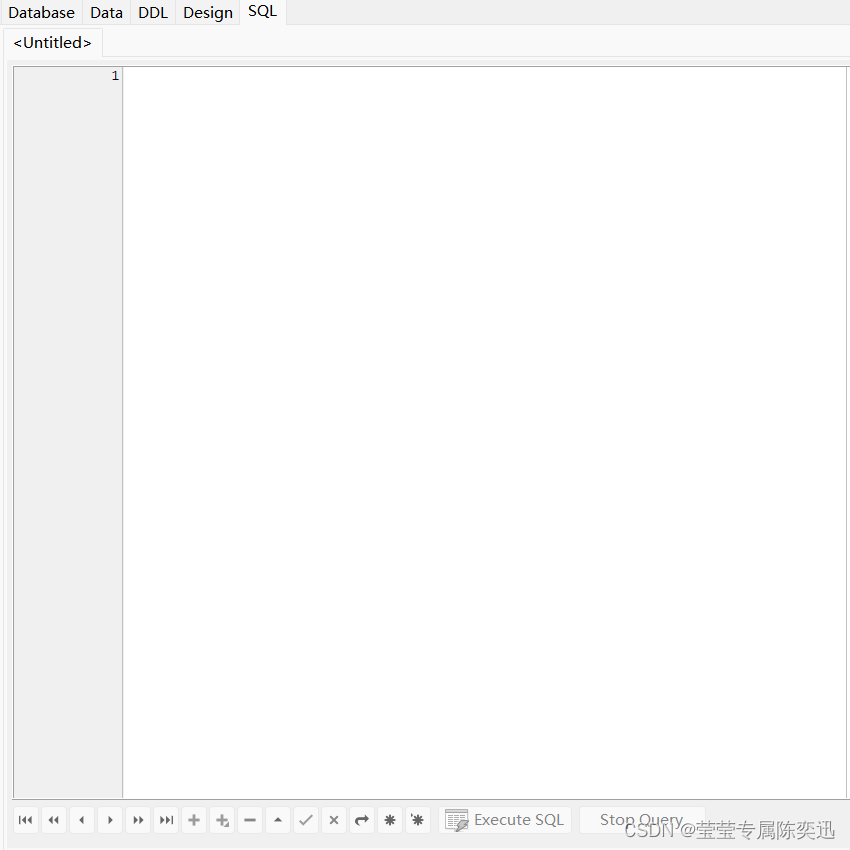
Task: Insert a new record with plus icon
Action: coord(194,820)
